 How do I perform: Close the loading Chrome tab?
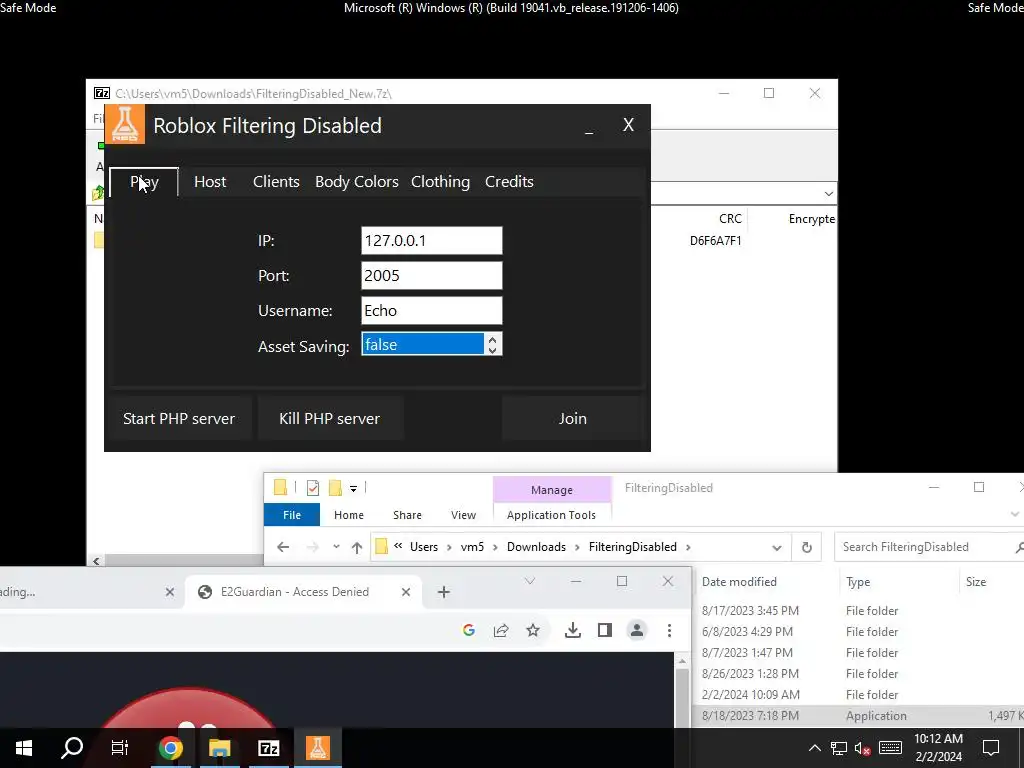pyautogui.click(x=170, y=592)
